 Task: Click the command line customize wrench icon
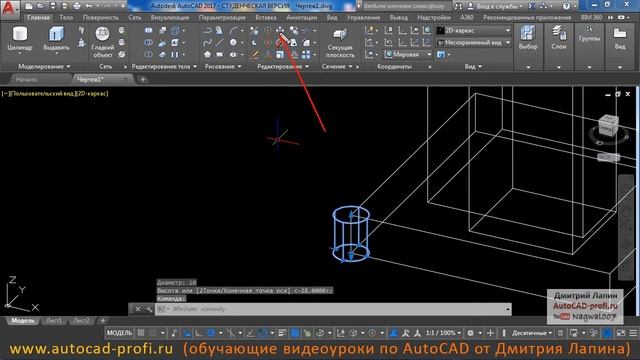[x=149, y=309]
